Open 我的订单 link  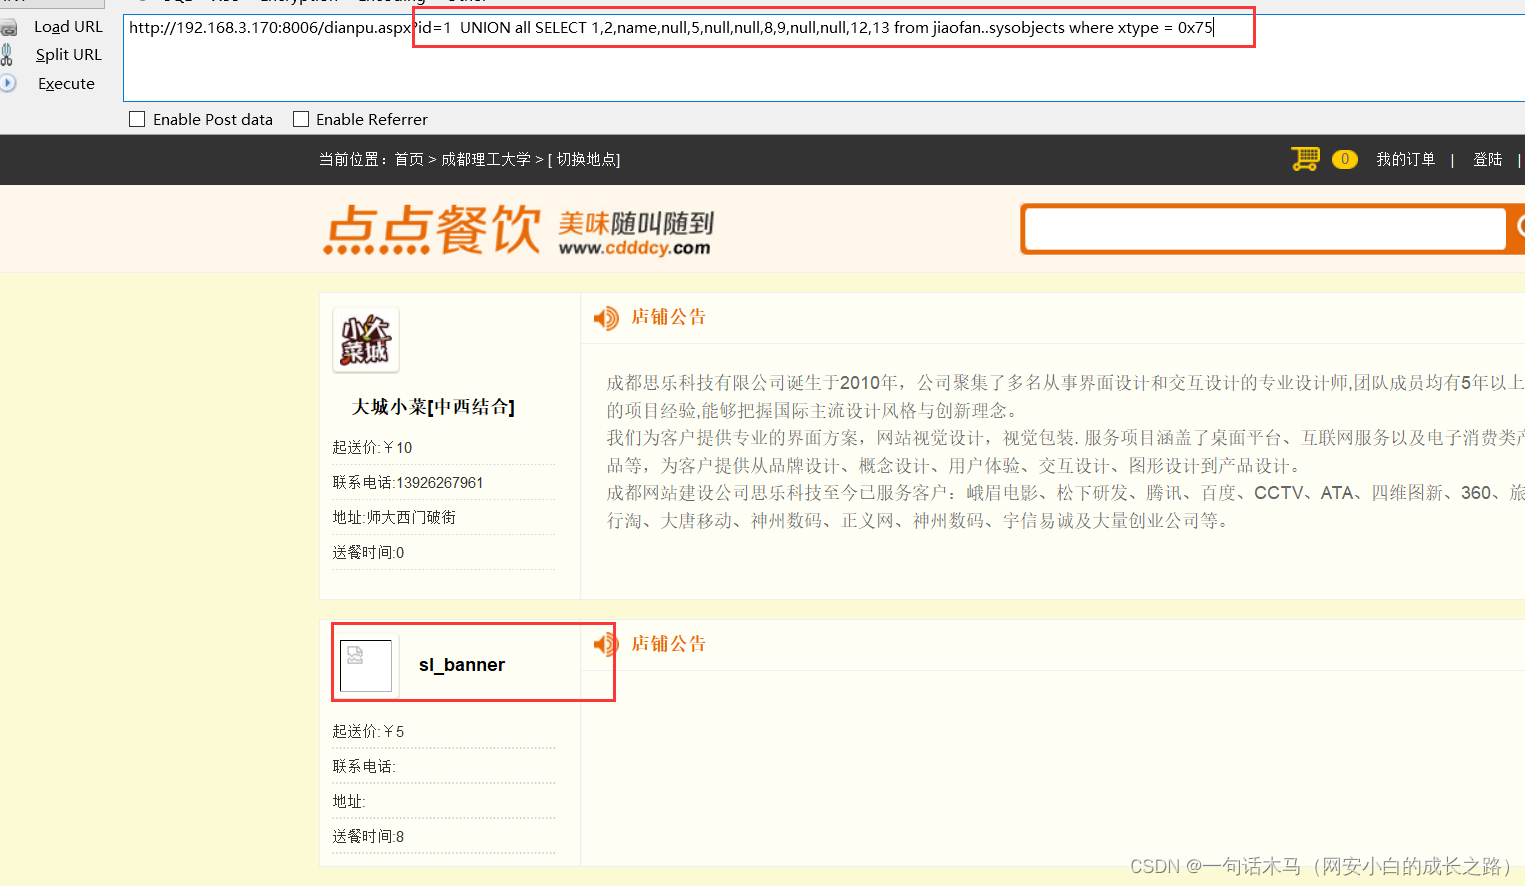[1405, 159]
